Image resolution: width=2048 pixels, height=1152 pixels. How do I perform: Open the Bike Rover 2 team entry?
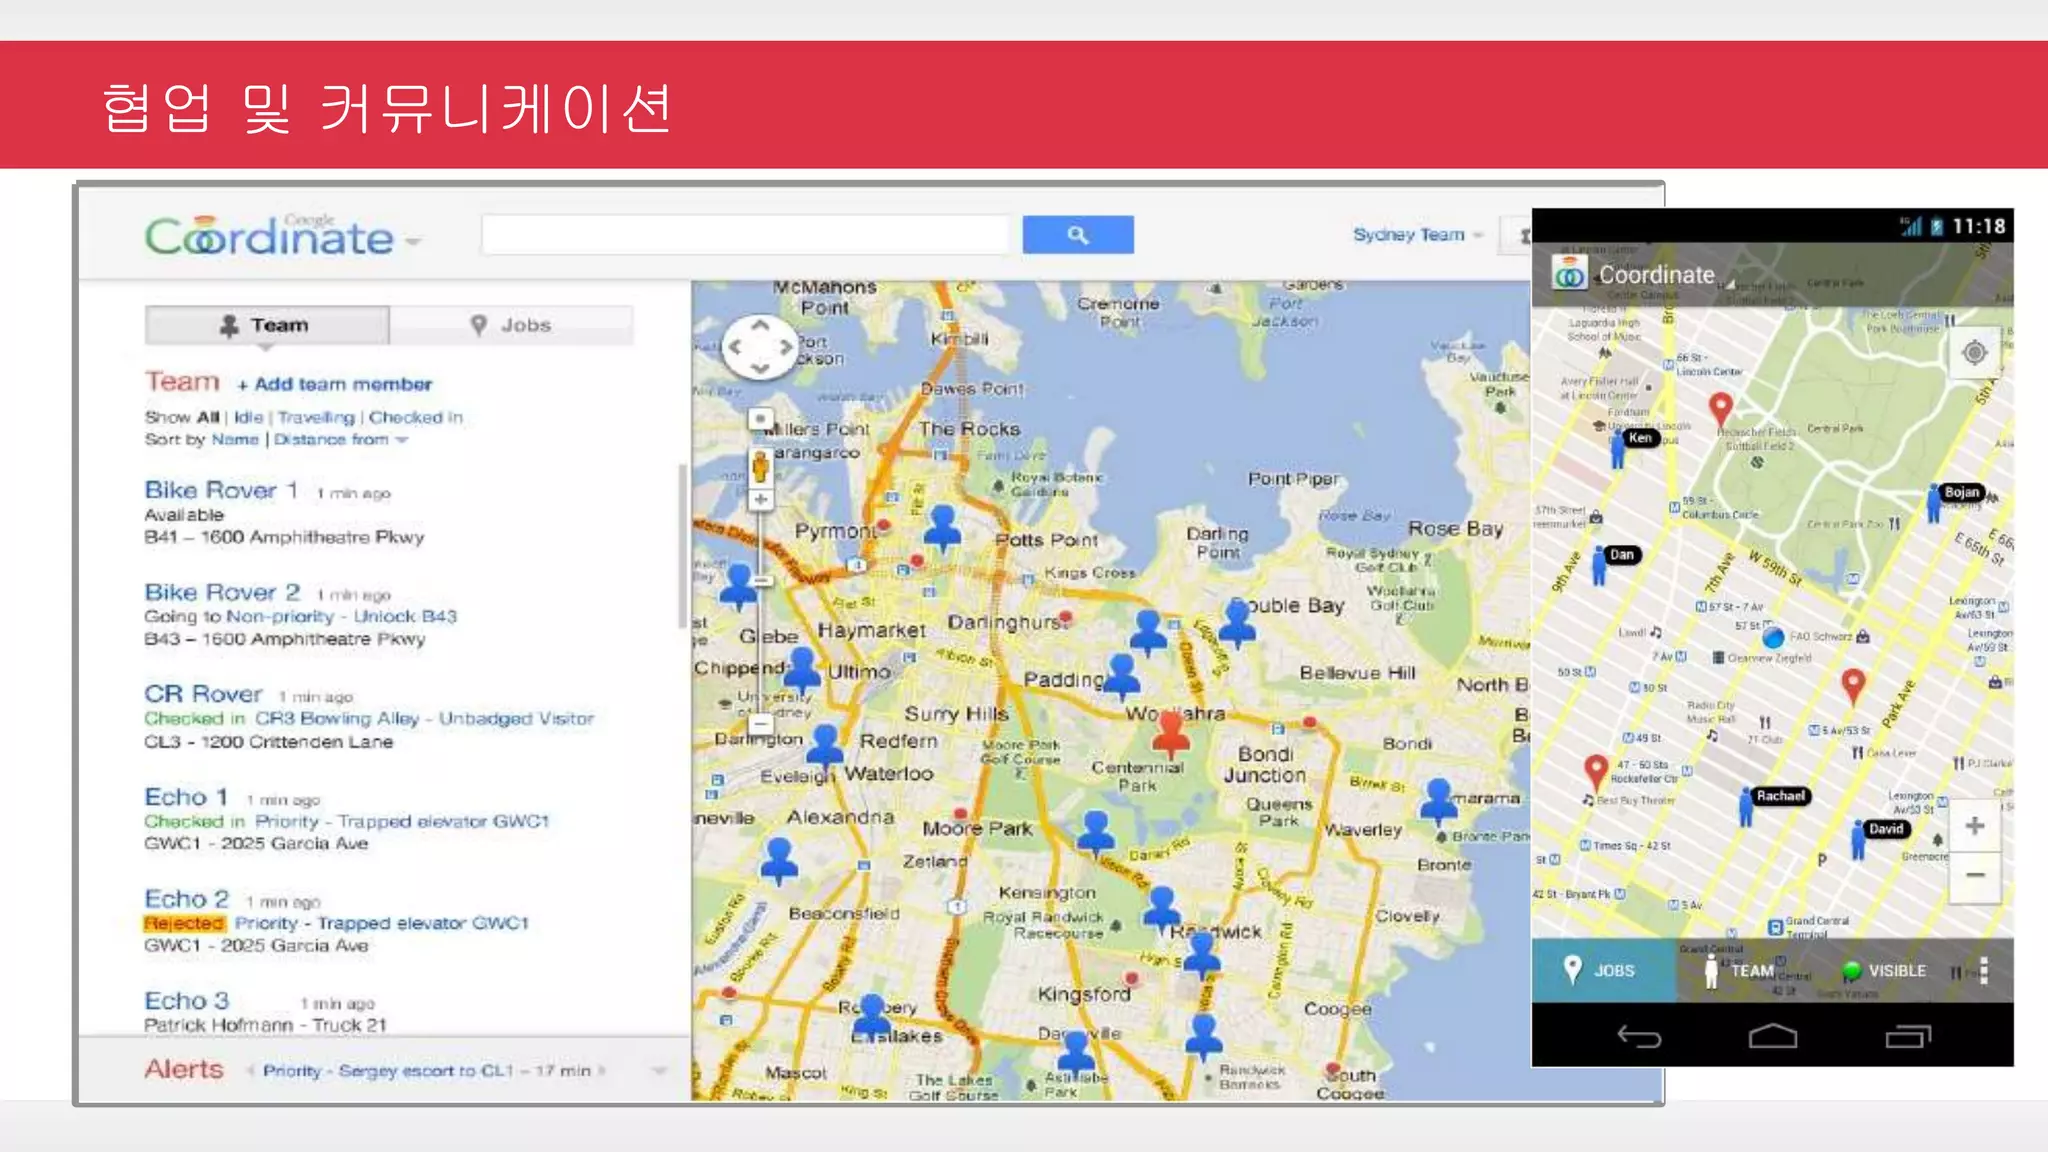(222, 592)
